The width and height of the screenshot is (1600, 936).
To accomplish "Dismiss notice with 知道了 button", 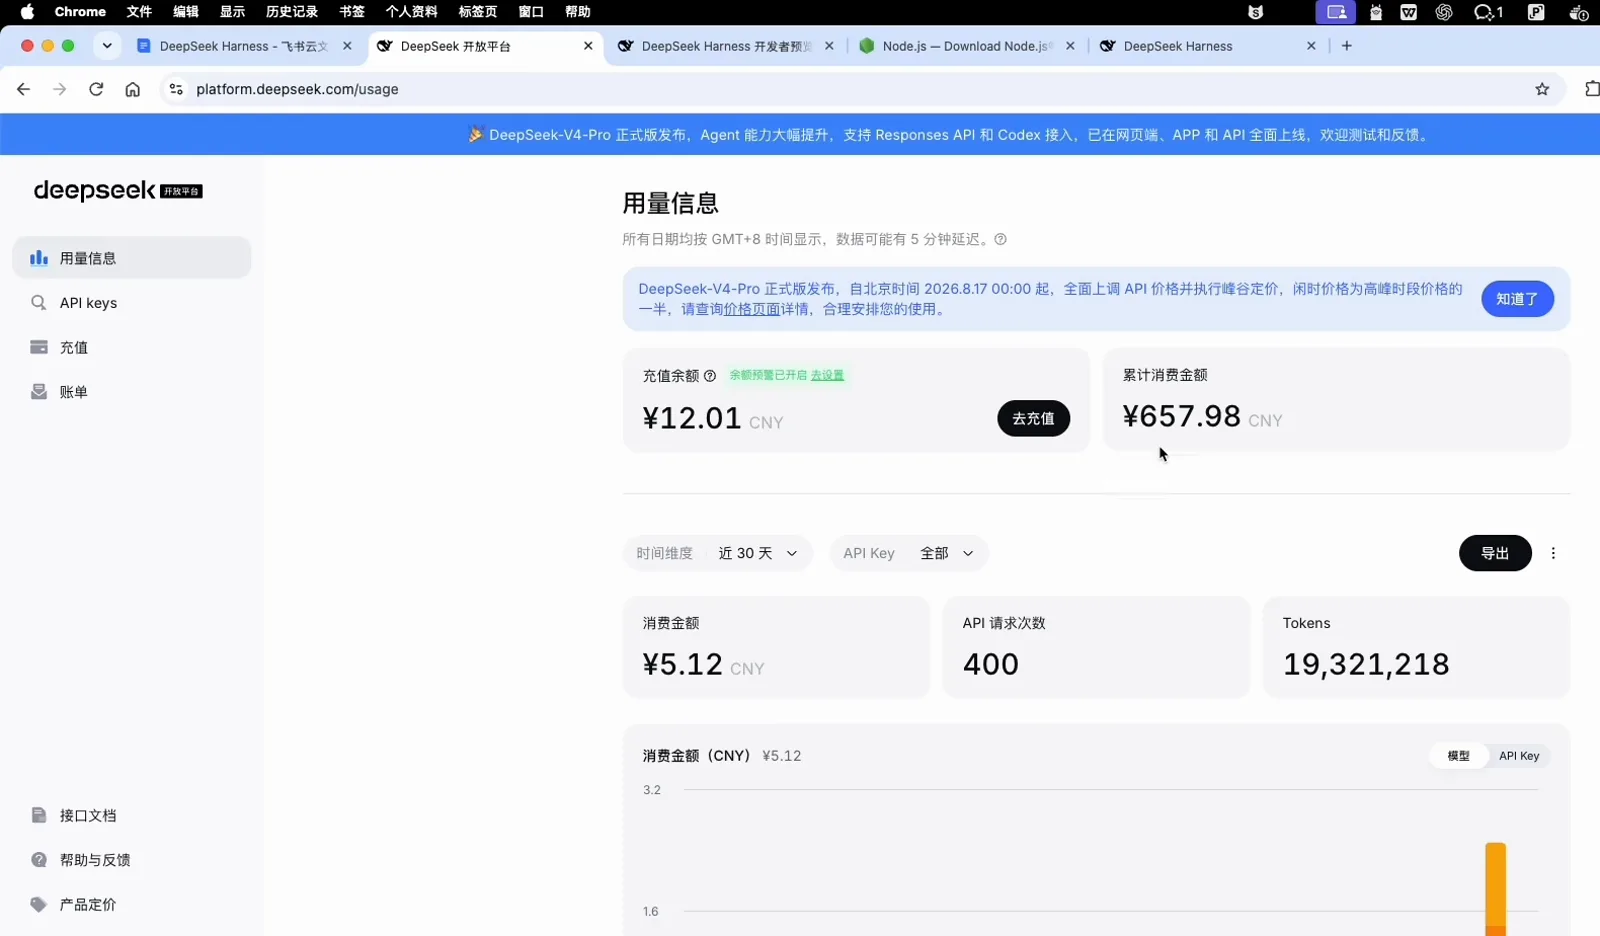I will (x=1517, y=299).
